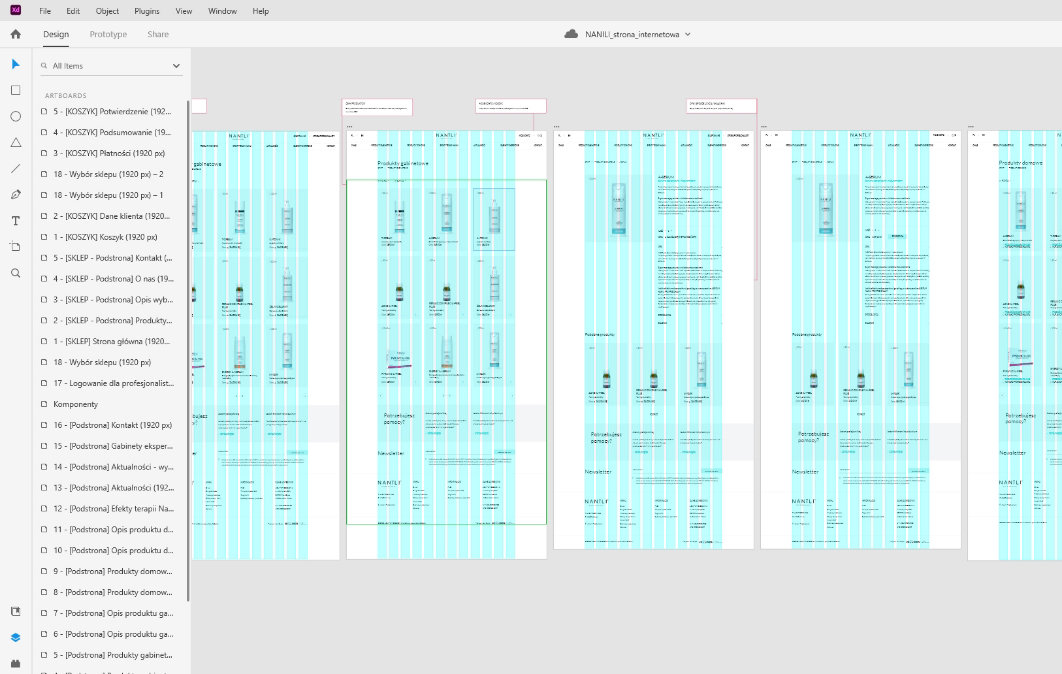Switch to the Prototype tab
The height and width of the screenshot is (674, 1062).
(x=108, y=34)
